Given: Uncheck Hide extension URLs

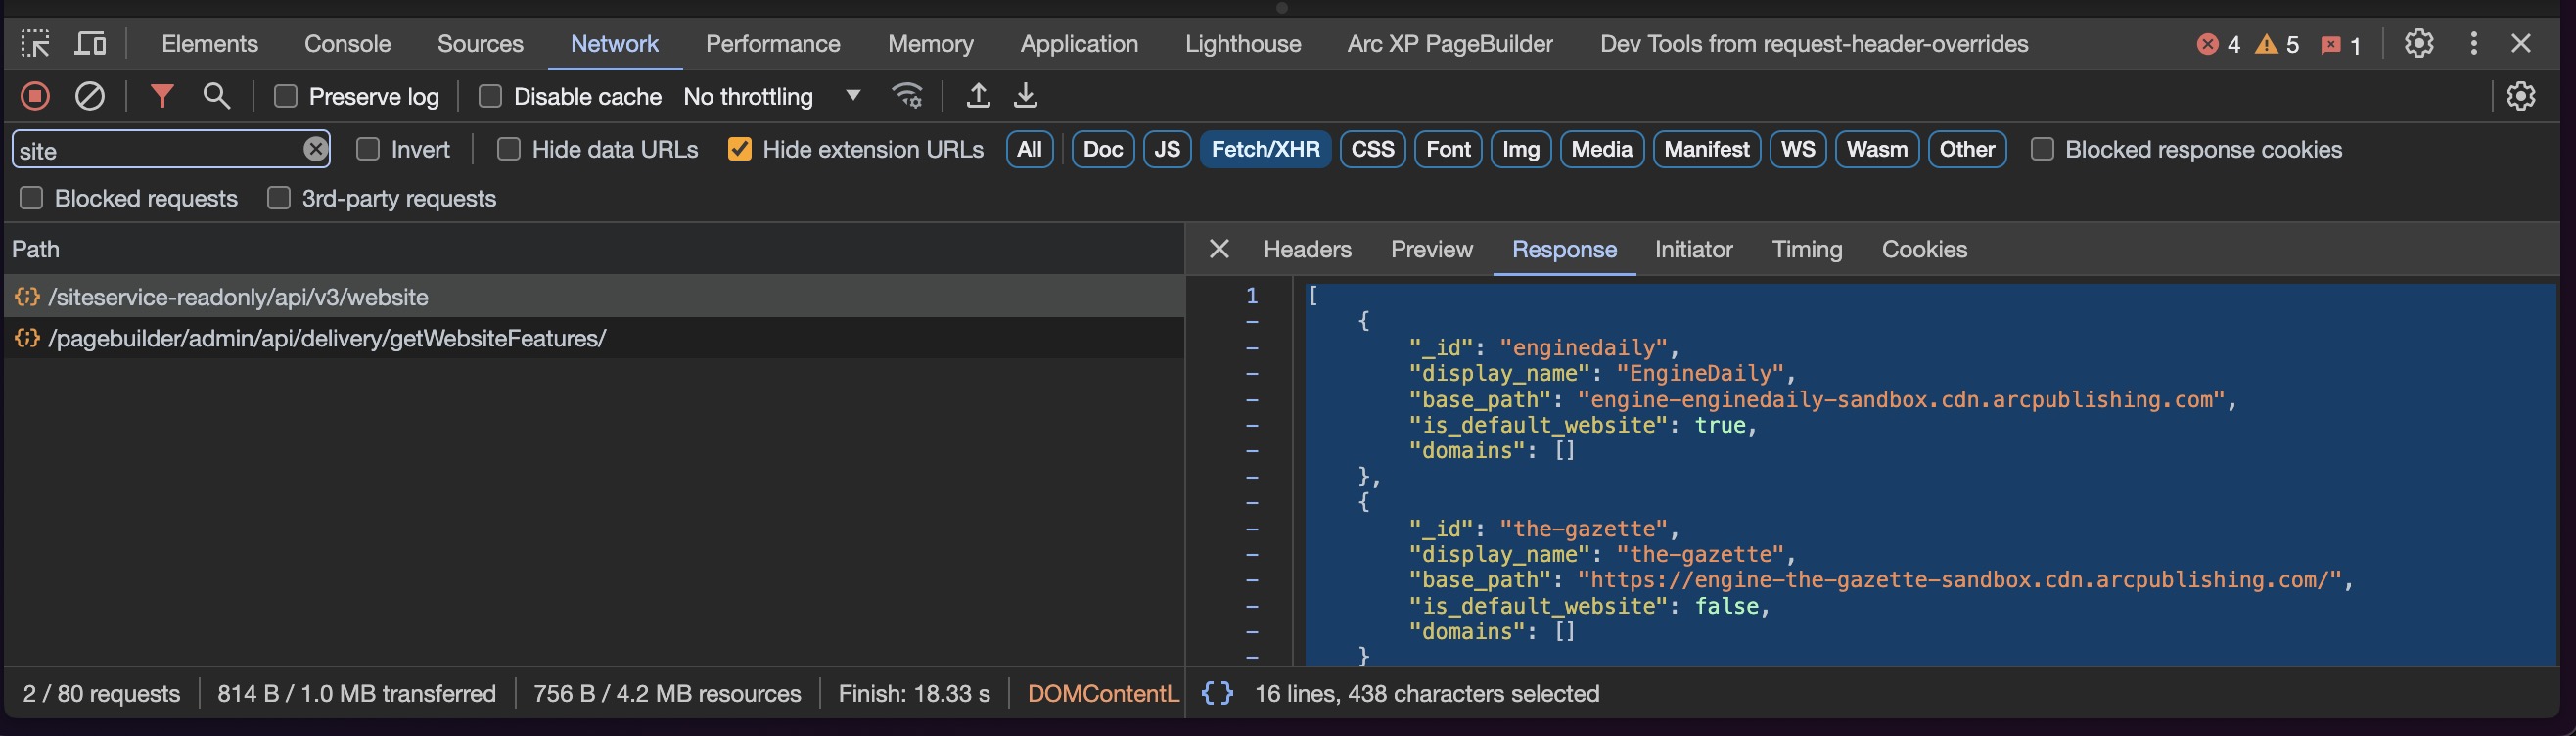Looking at the screenshot, I should pyautogui.click(x=740, y=149).
